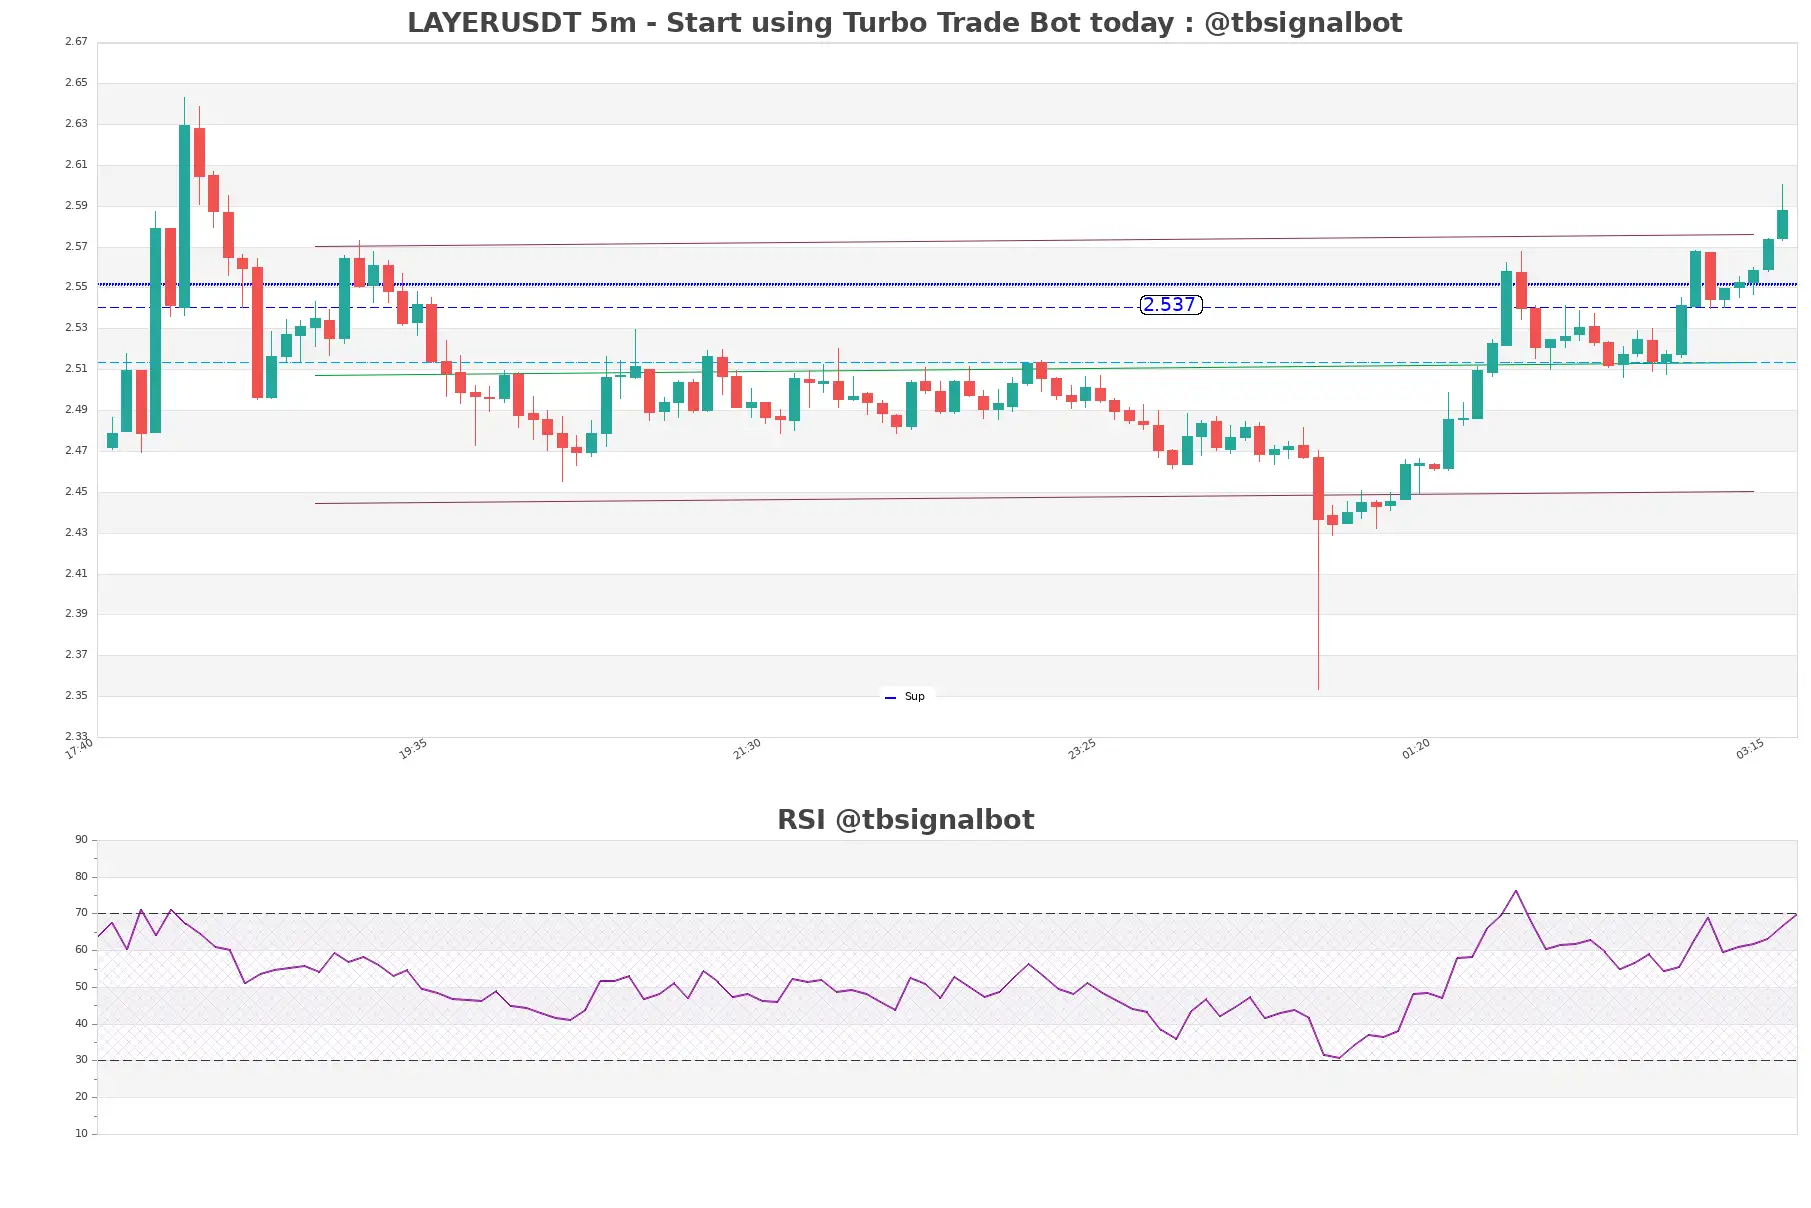Click the RSI @tbsignalbot subtitle
The height and width of the screenshot is (1208, 1811).
[x=905, y=820]
